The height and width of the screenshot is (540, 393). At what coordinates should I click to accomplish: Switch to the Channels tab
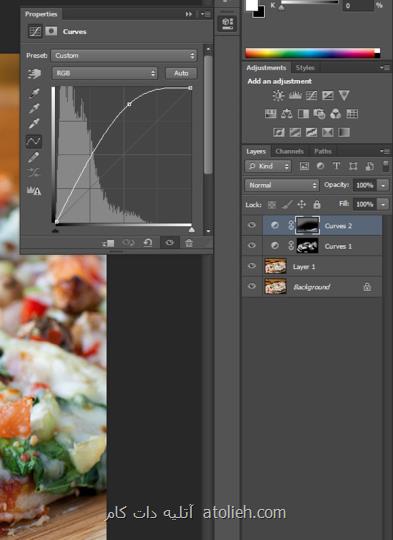tap(289, 151)
